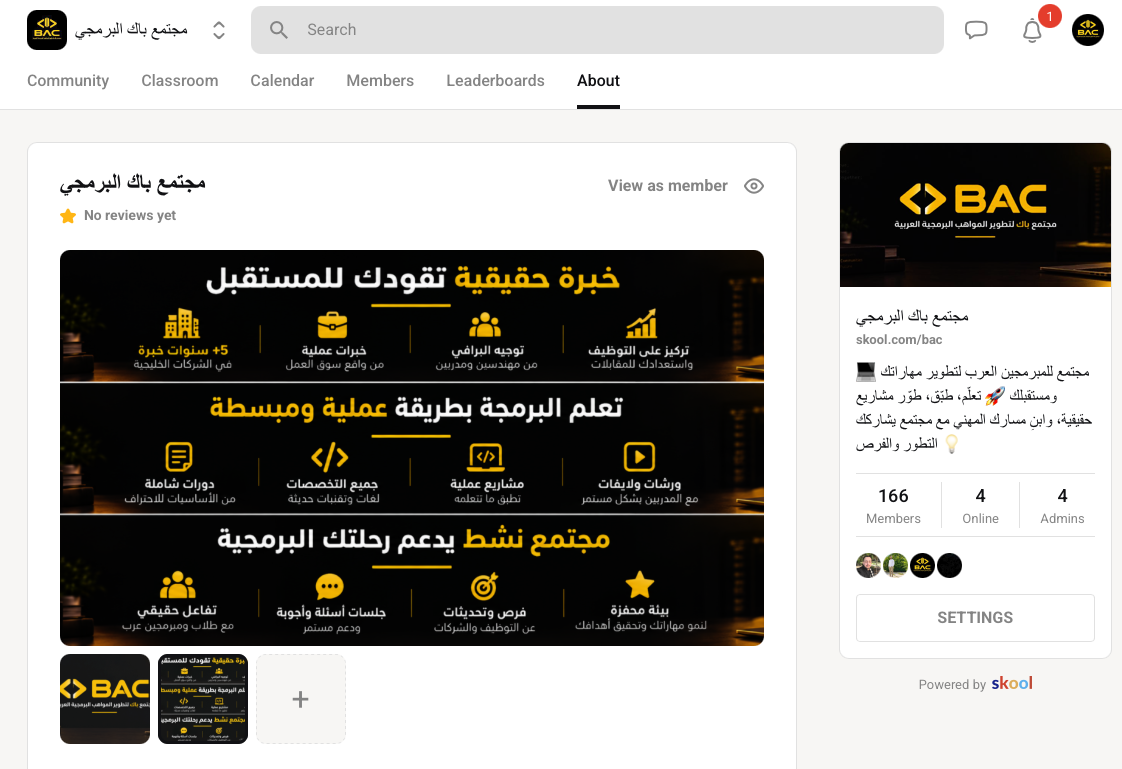Select the second banner thumbnail
This screenshot has width=1122, height=769.
click(x=203, y=699)
